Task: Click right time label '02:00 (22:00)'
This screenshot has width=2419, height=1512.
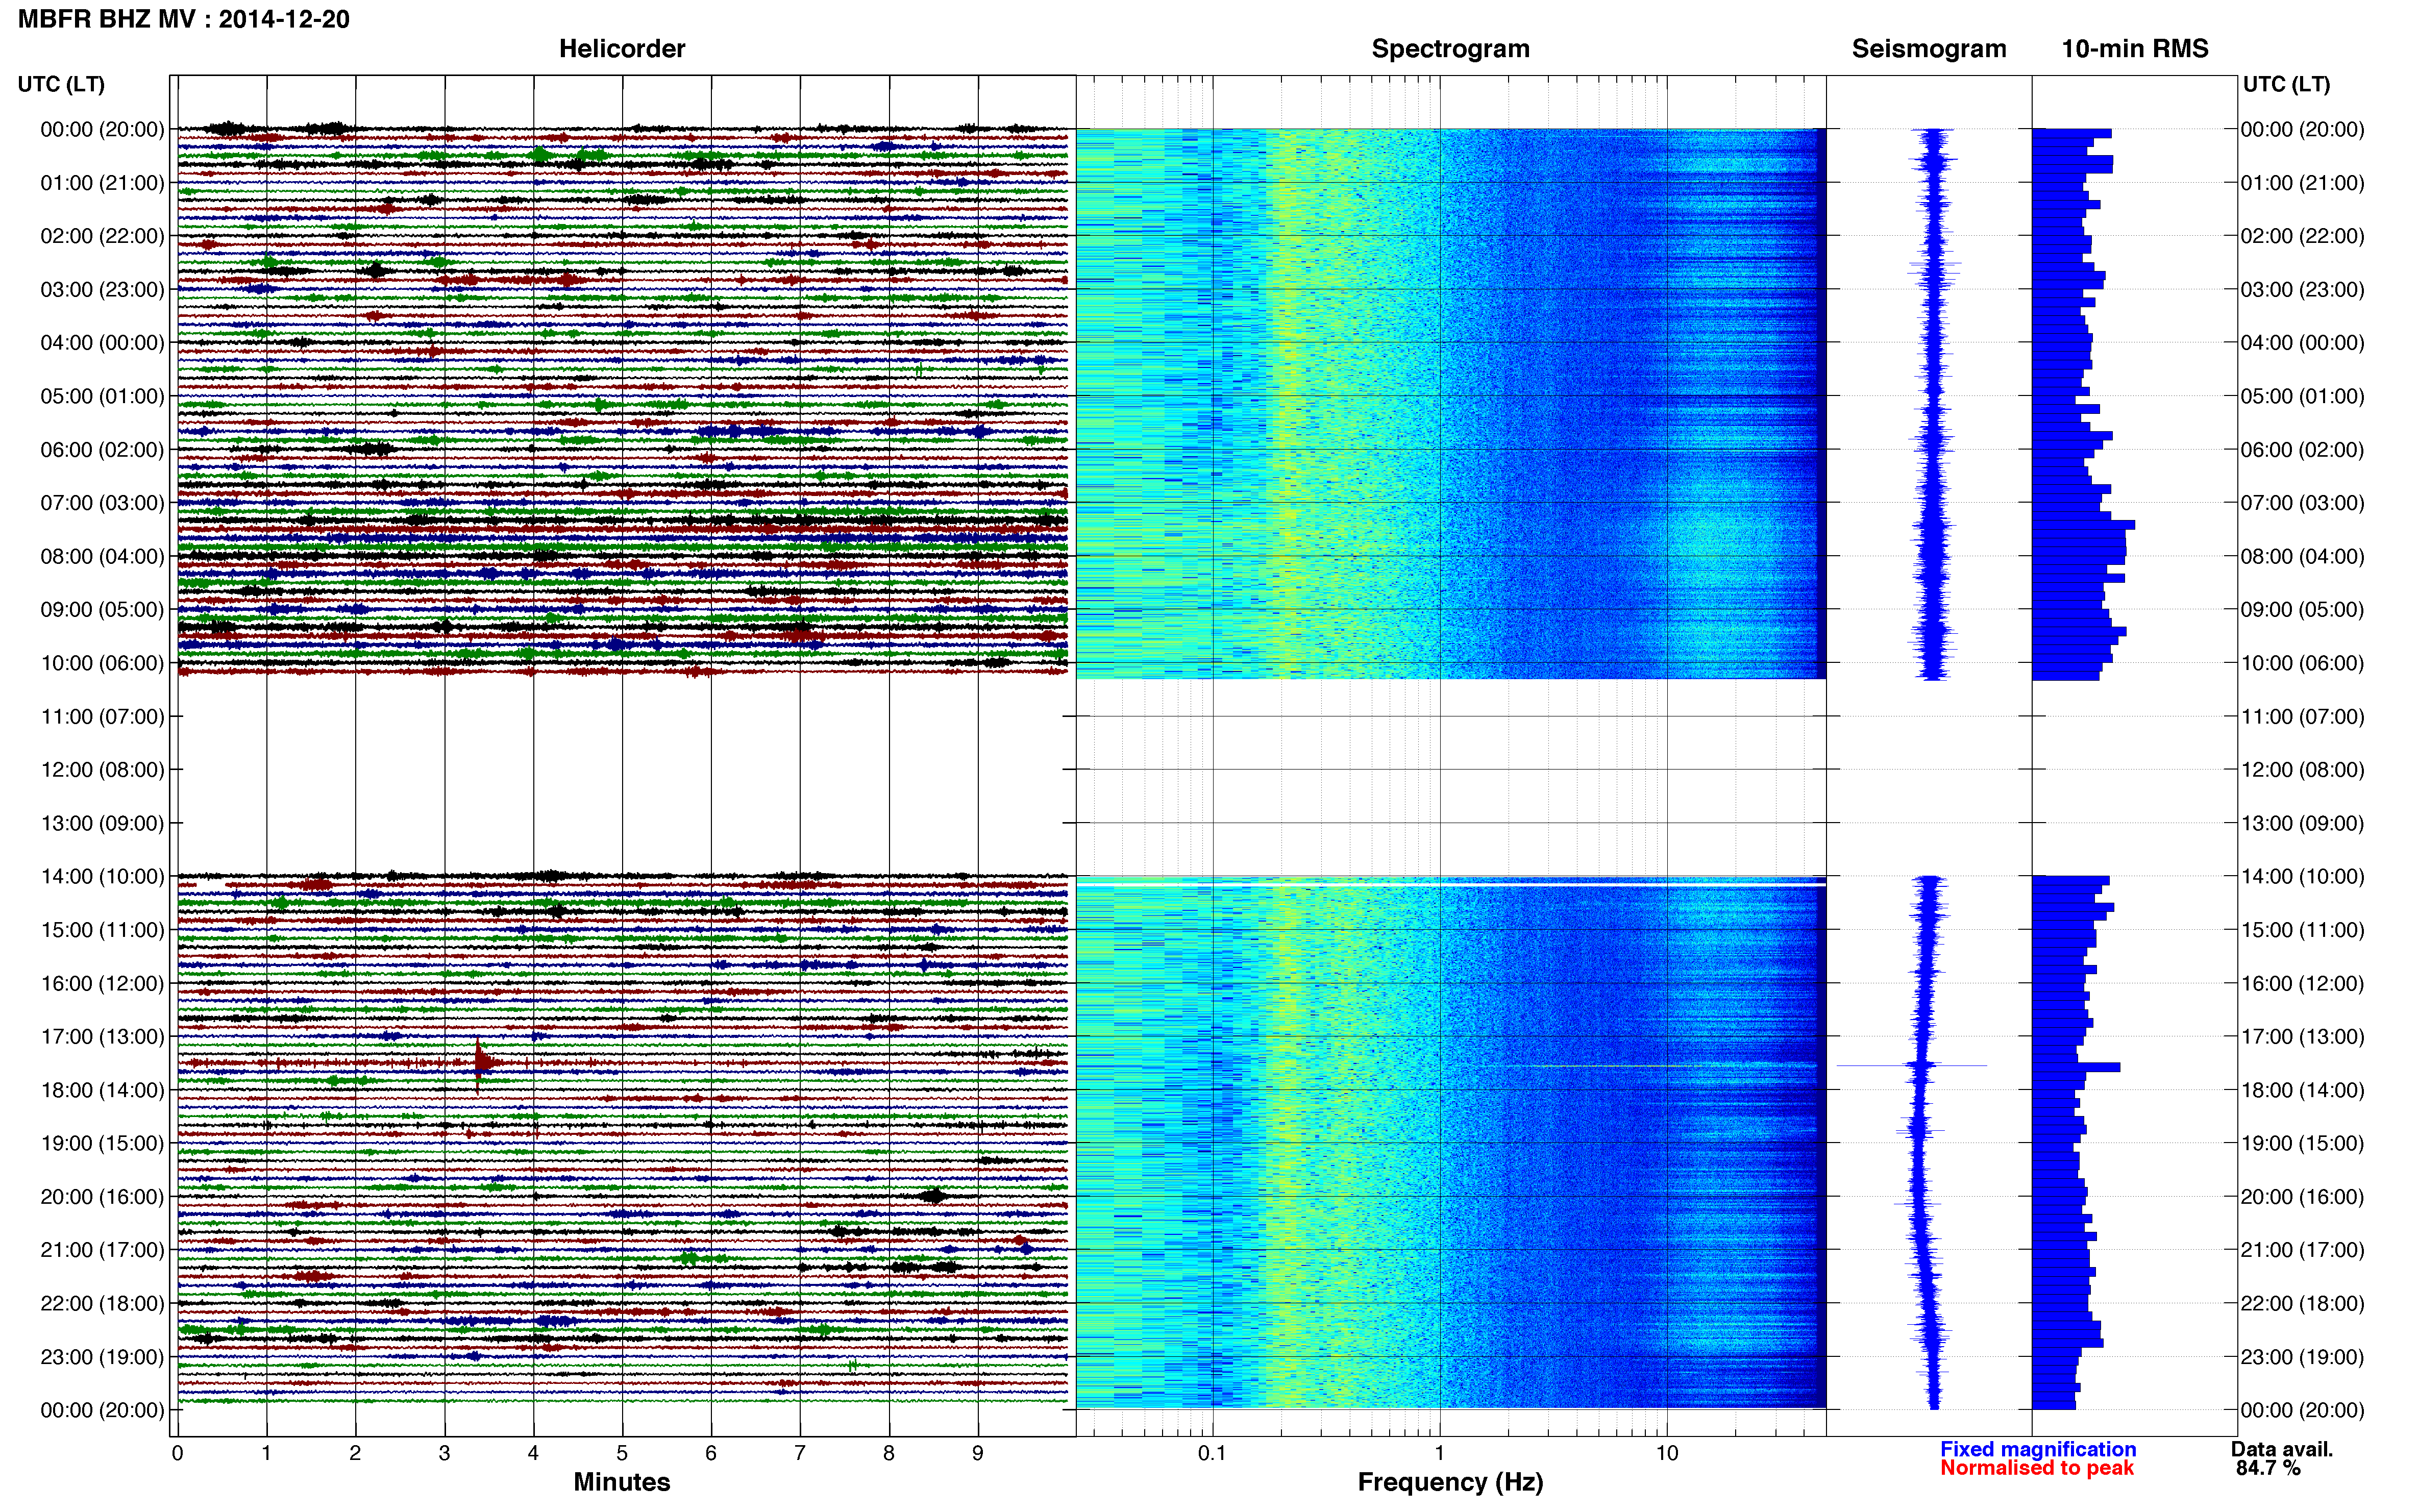Action: coord(2302,236)
